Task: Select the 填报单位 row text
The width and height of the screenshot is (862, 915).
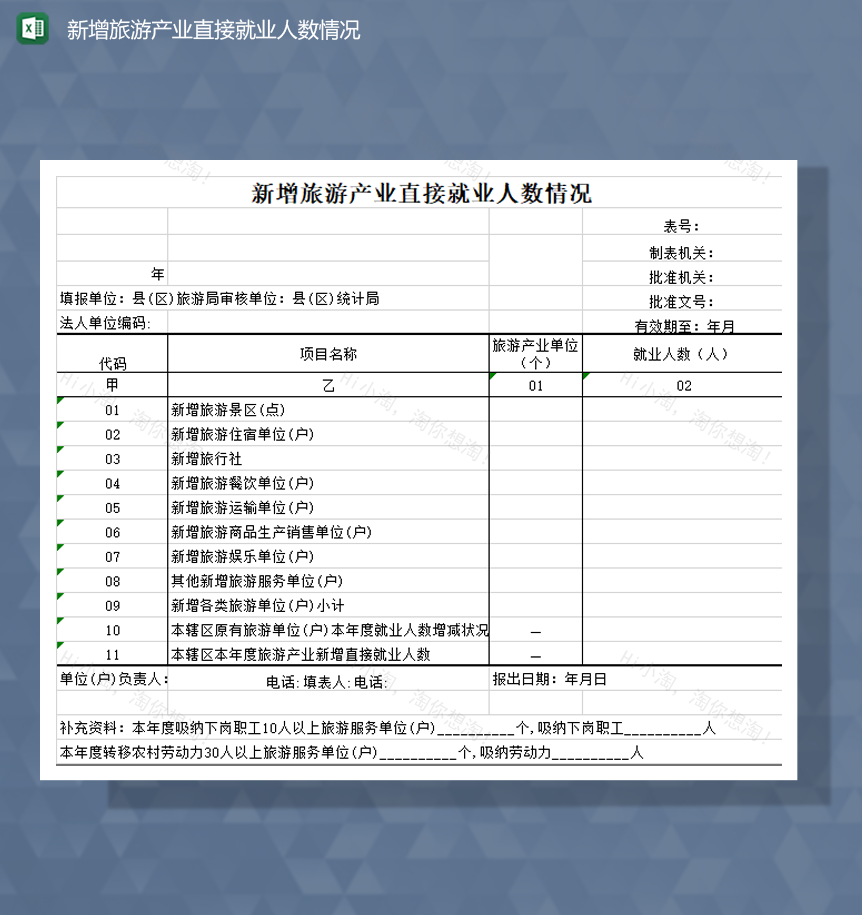Action: (x=215, y=297)
